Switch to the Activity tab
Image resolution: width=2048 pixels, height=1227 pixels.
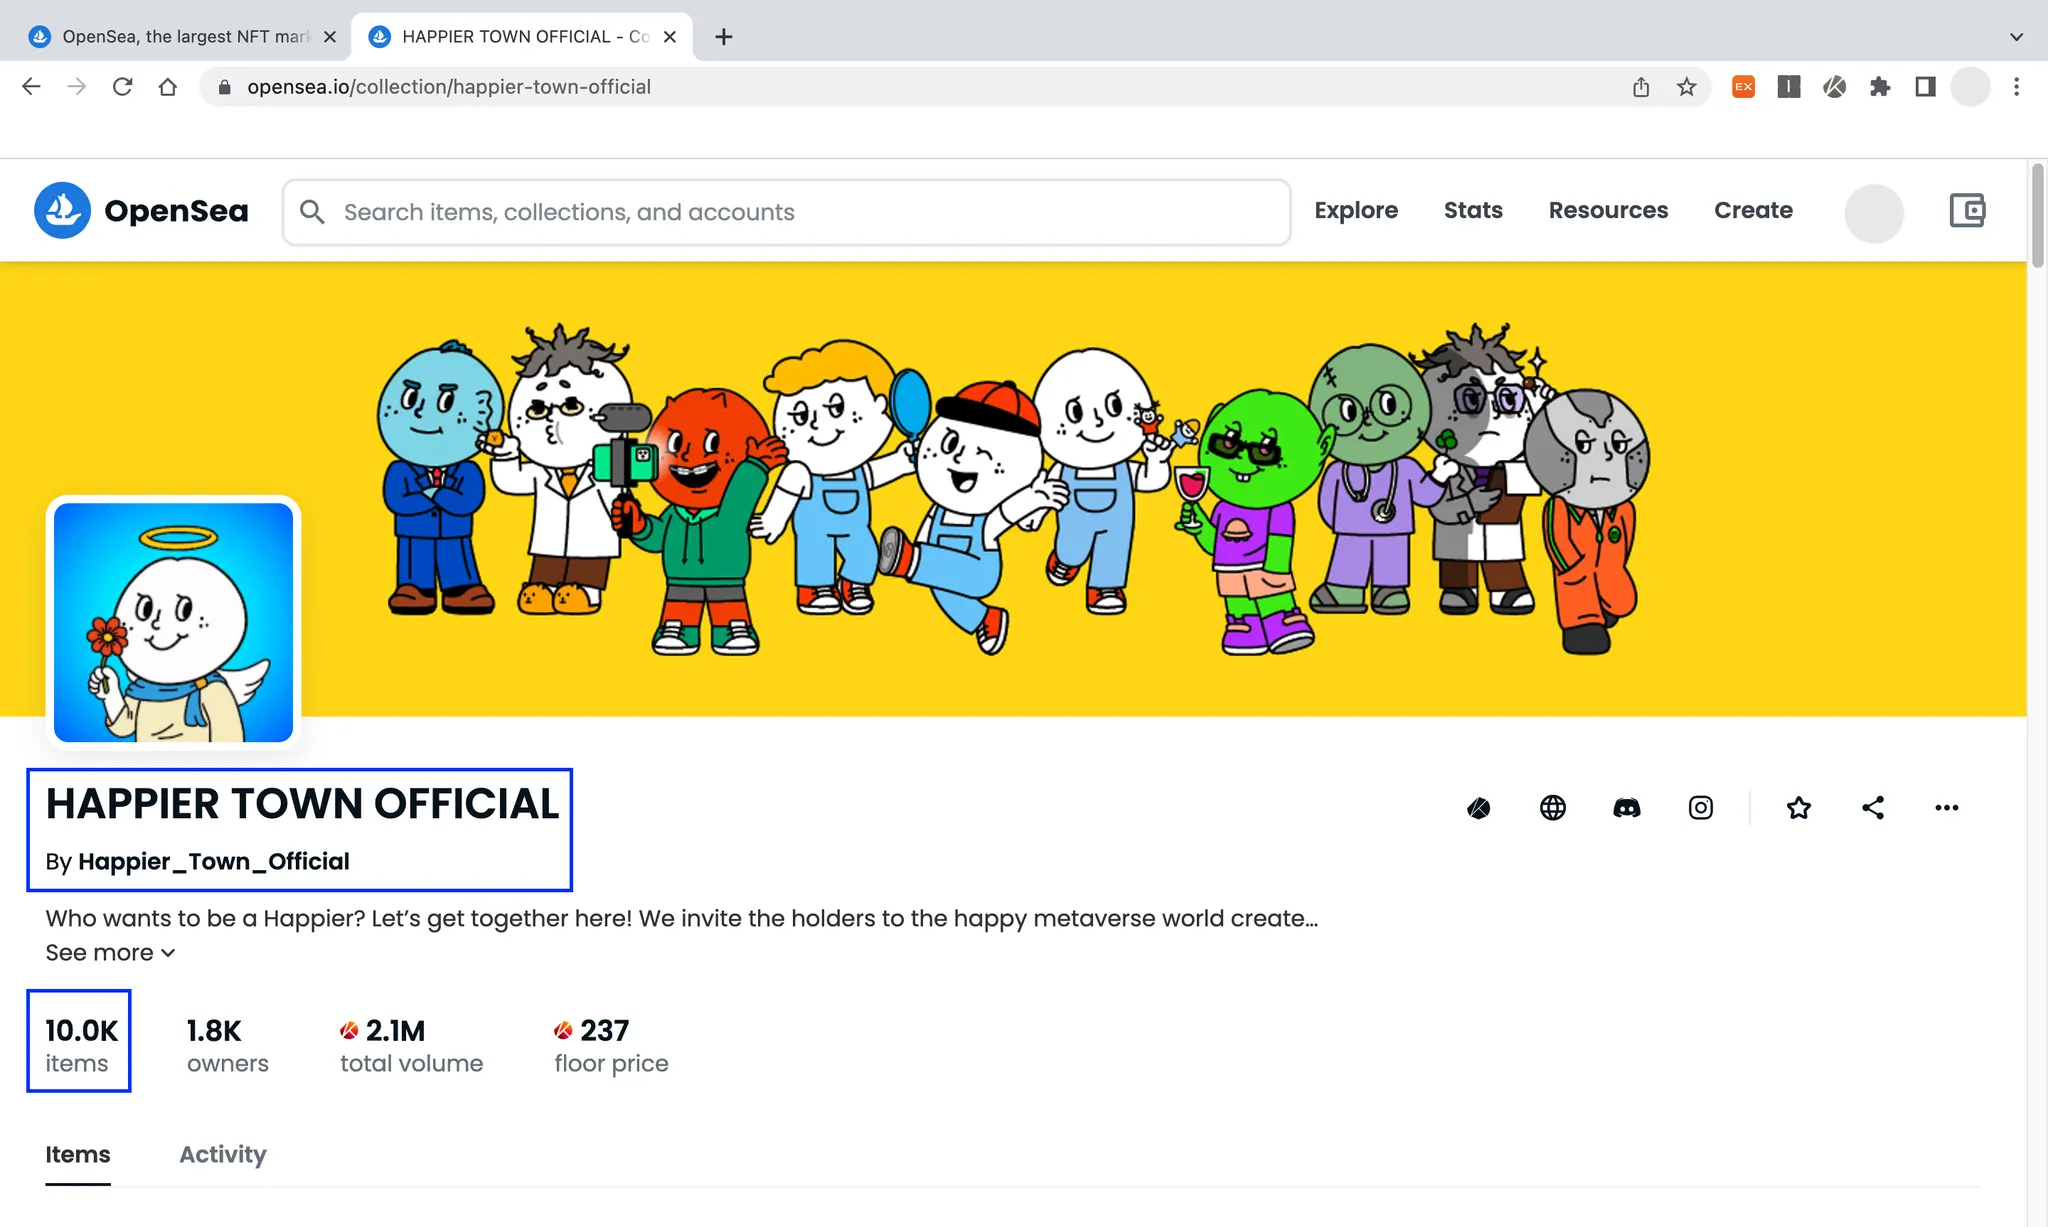point(222,1154)
